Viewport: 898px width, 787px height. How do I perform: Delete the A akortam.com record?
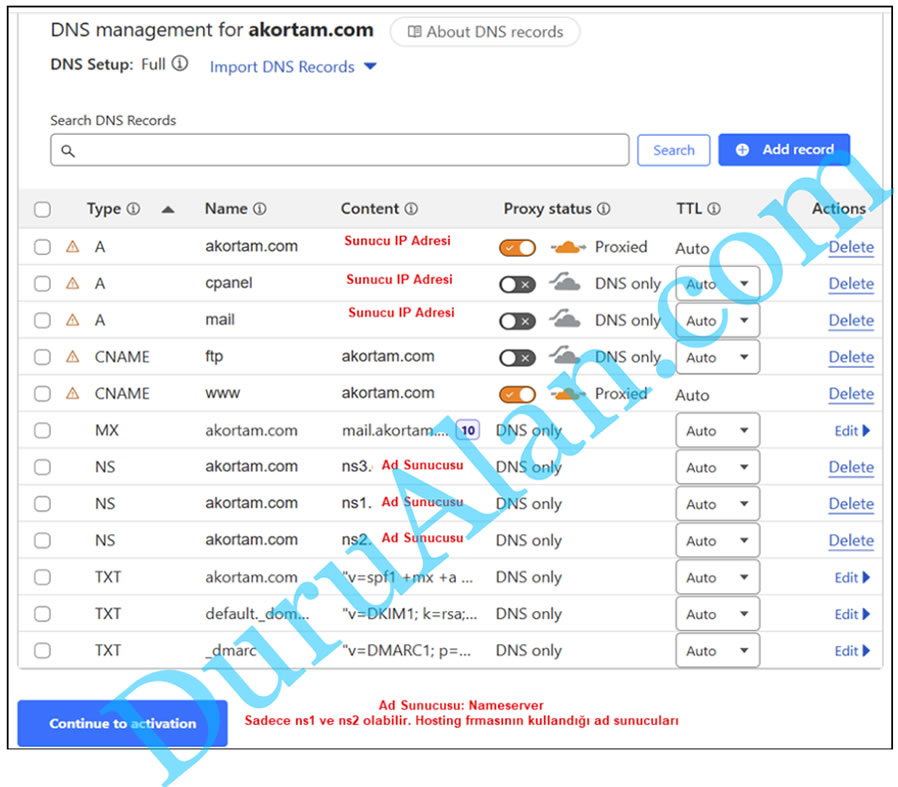click(x=851, y=247)
